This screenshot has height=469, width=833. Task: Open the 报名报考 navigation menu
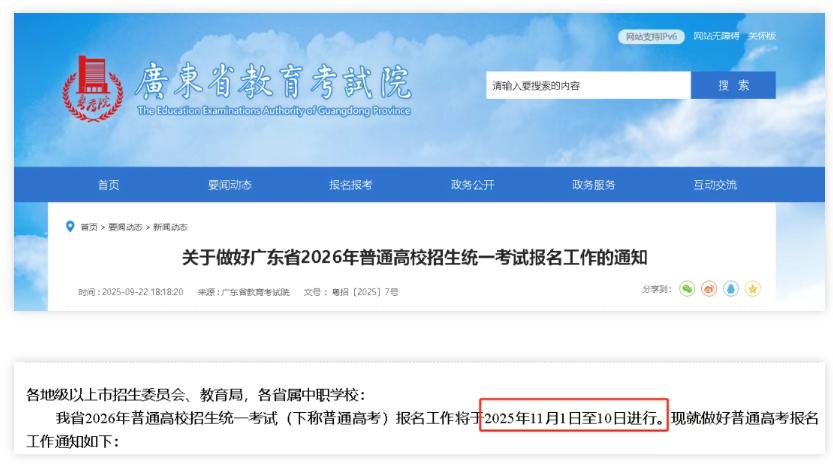pos(351,185)
